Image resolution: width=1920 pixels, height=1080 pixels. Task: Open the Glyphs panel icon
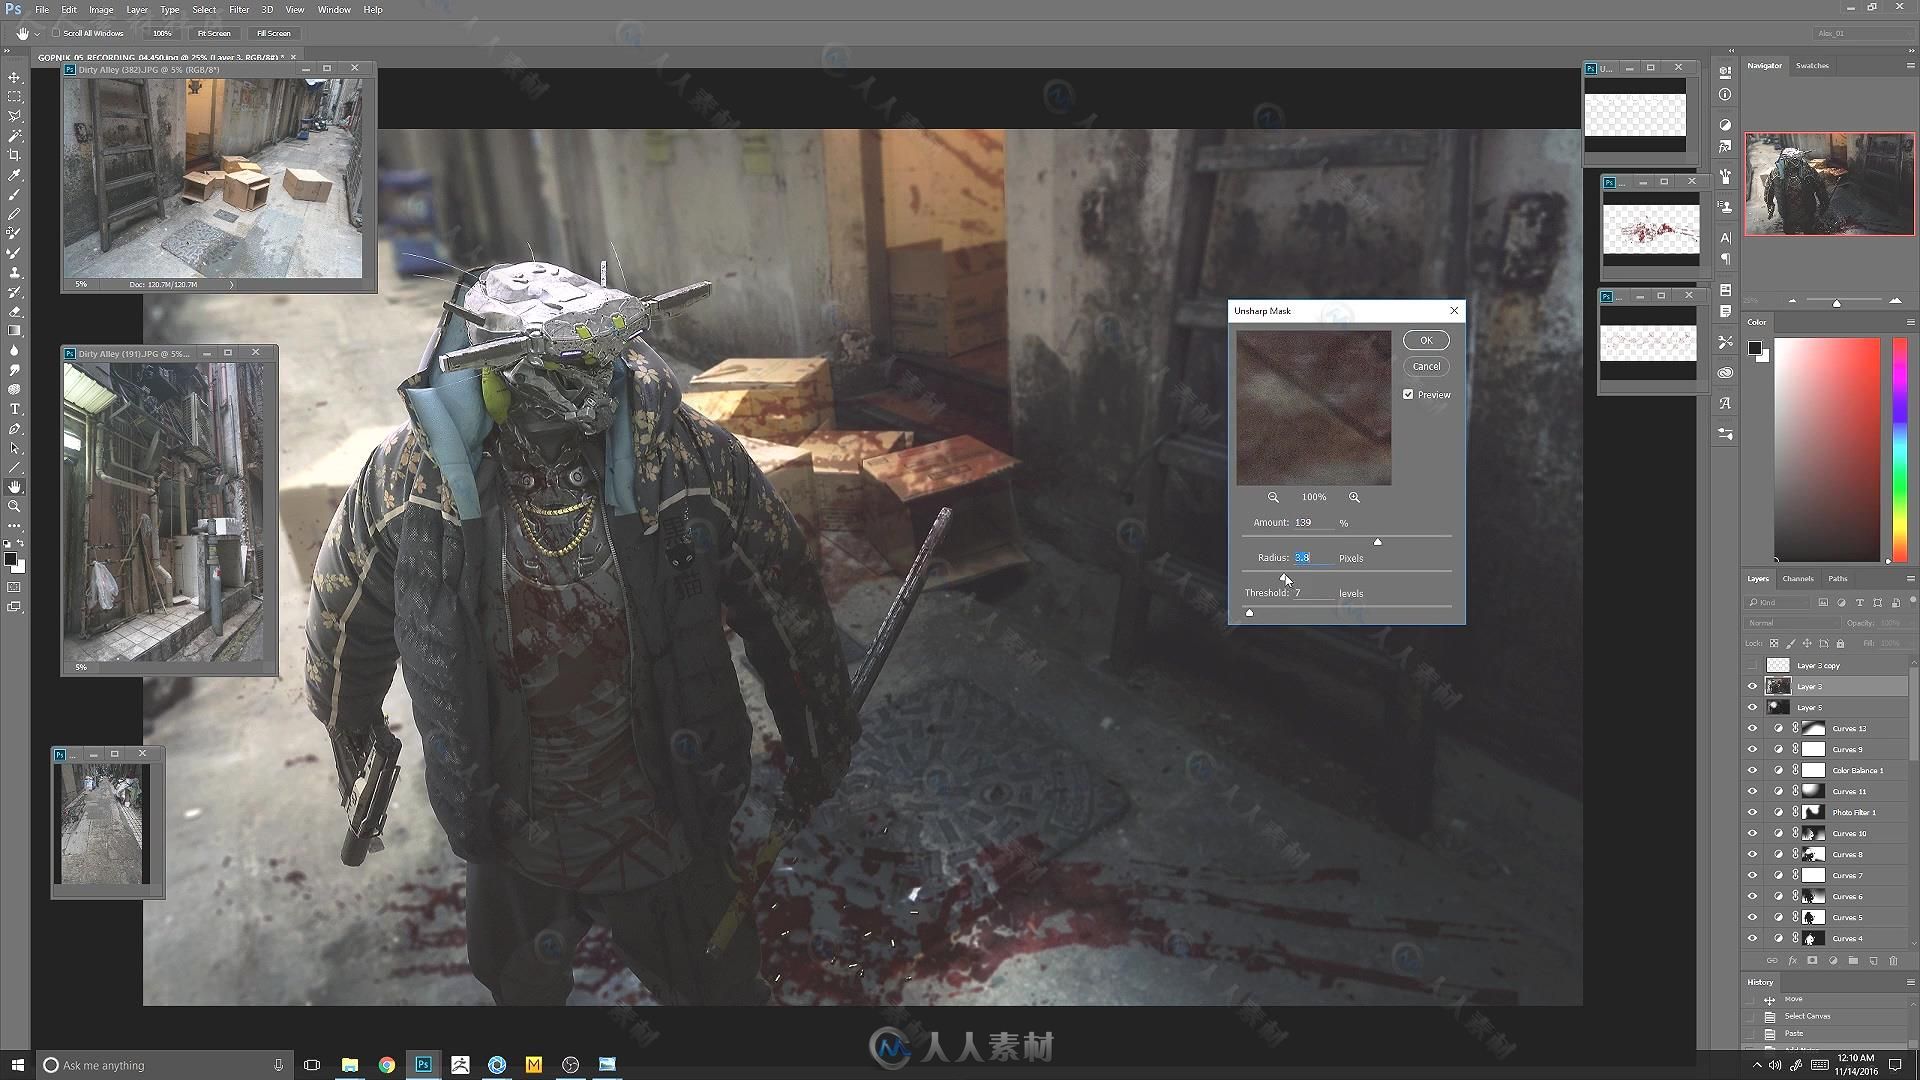pyautogui.click(x=1725, y=403)
